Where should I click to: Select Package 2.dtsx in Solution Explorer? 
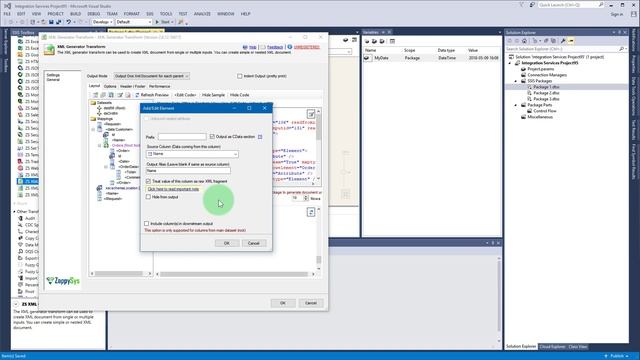pos(546,93)
